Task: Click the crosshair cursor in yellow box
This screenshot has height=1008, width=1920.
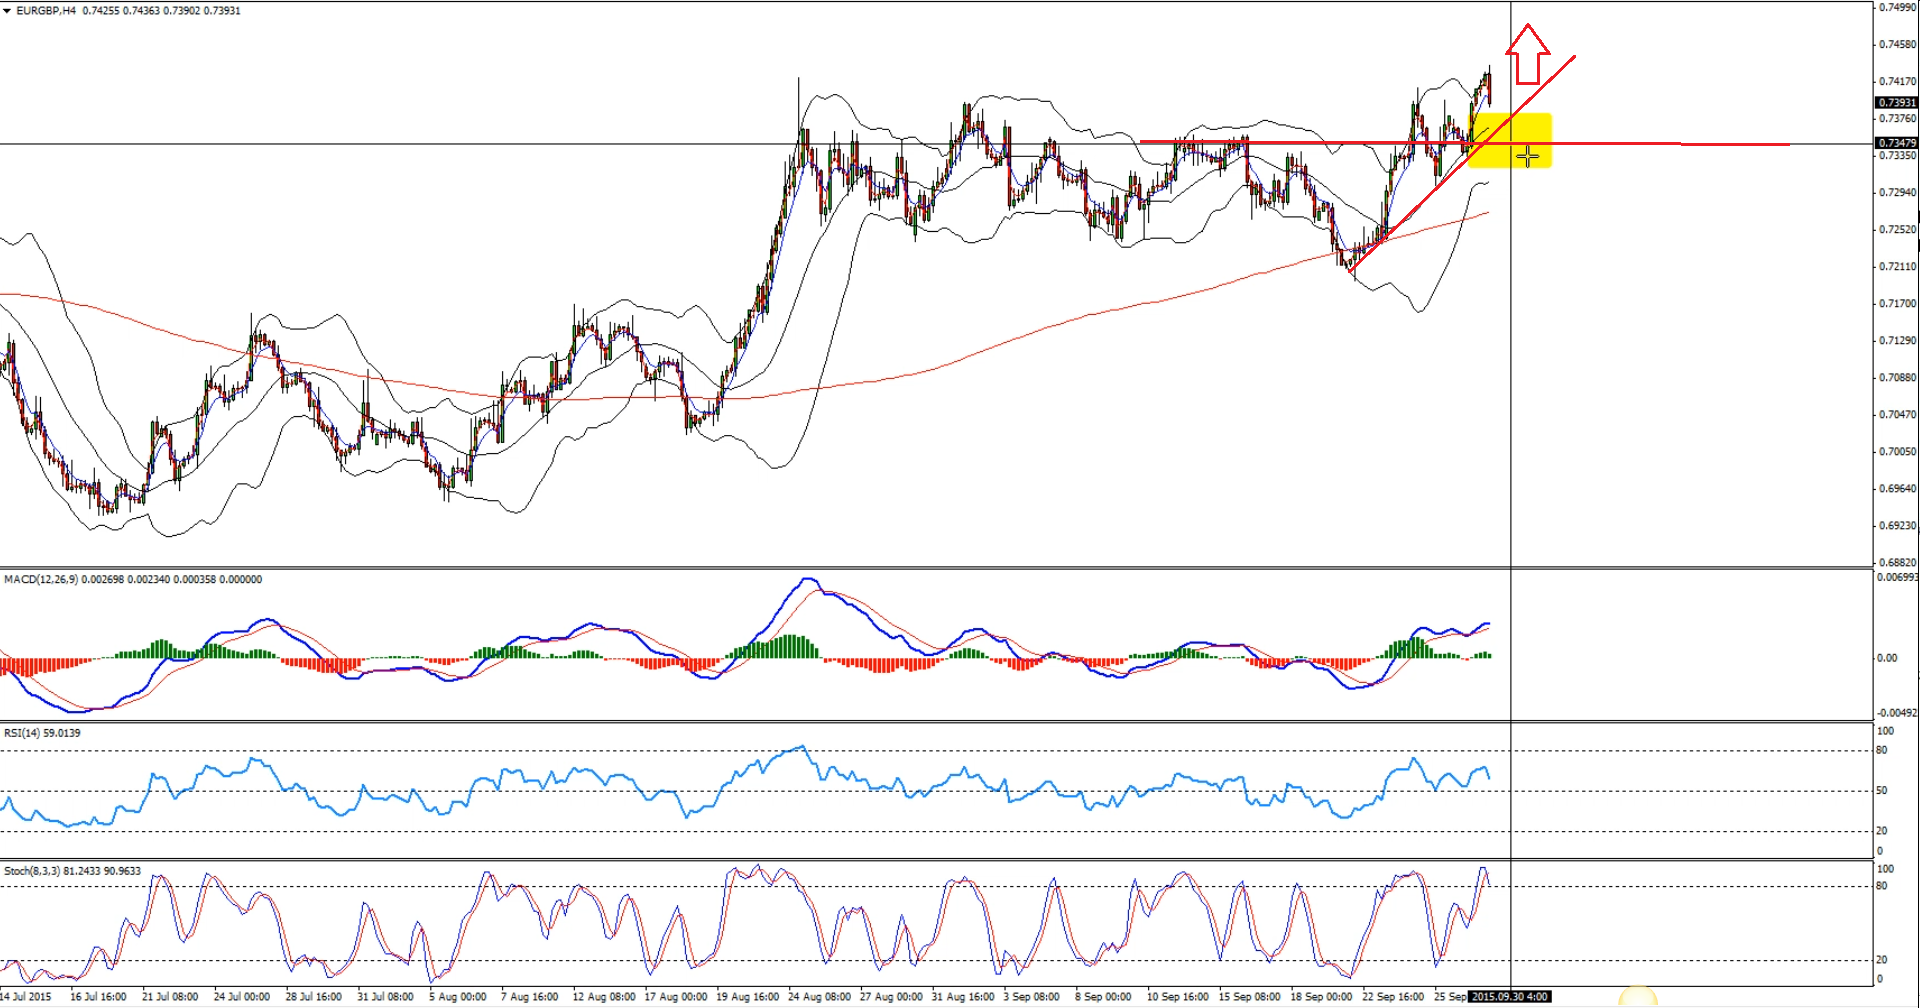Action: pyautogui.click(x=1528, y=157)
